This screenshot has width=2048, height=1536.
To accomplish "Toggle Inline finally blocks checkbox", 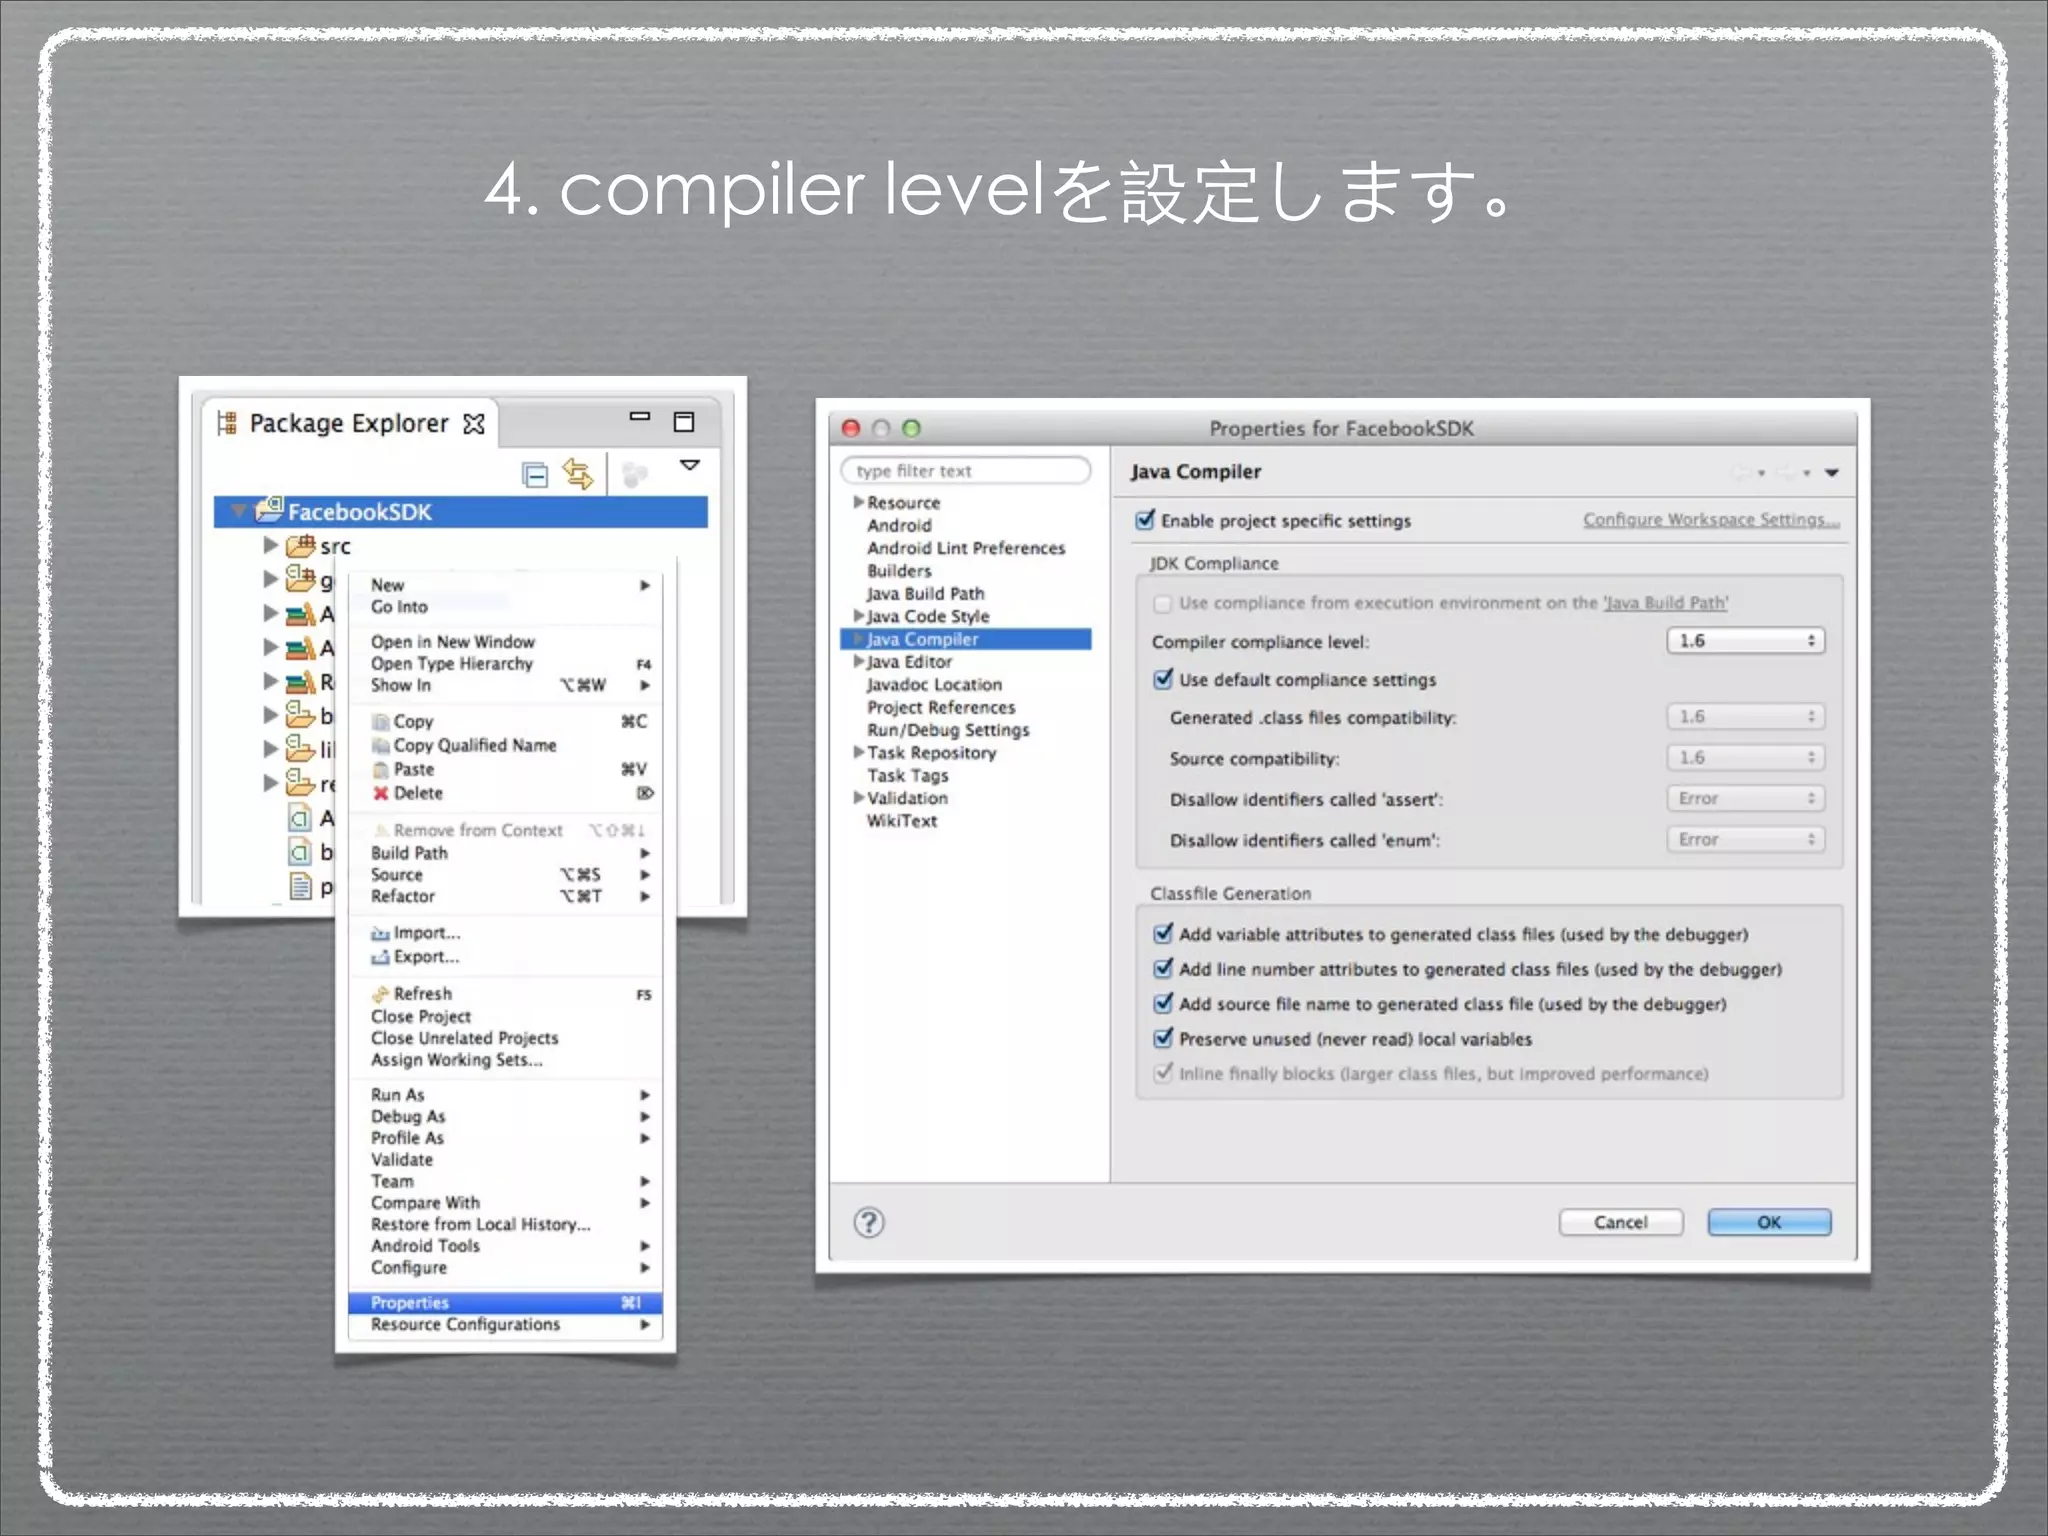I will pyautogui.click(x=1163, y=1073).
